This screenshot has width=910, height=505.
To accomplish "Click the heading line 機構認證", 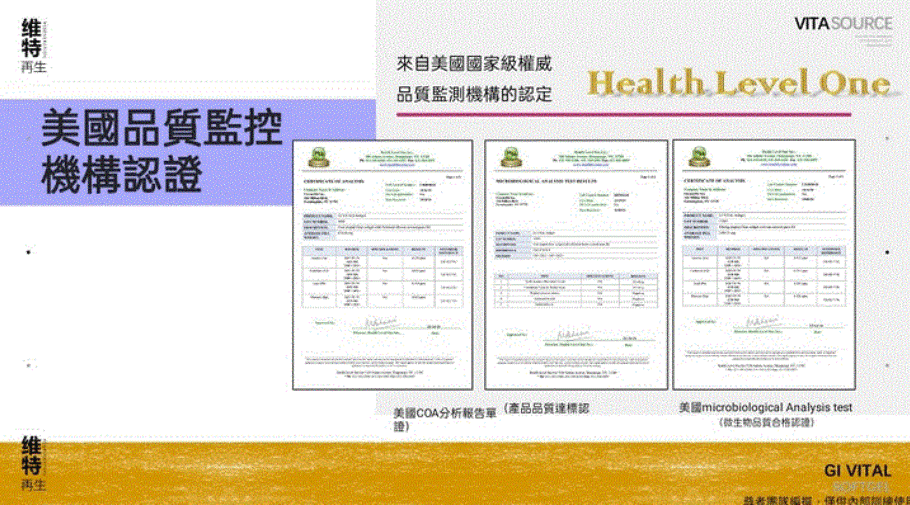I will click(x=122, y=174).
